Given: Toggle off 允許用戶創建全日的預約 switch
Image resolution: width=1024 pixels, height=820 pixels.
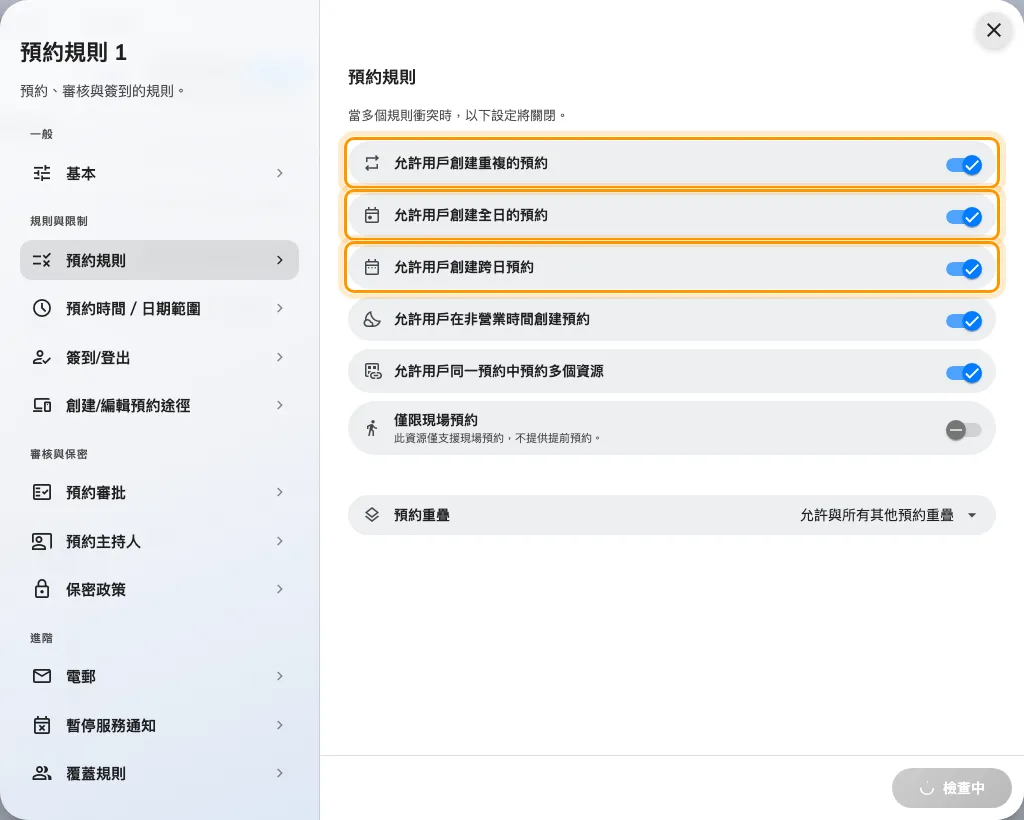Looking at the screenshot, I should [x=964, y=217].
